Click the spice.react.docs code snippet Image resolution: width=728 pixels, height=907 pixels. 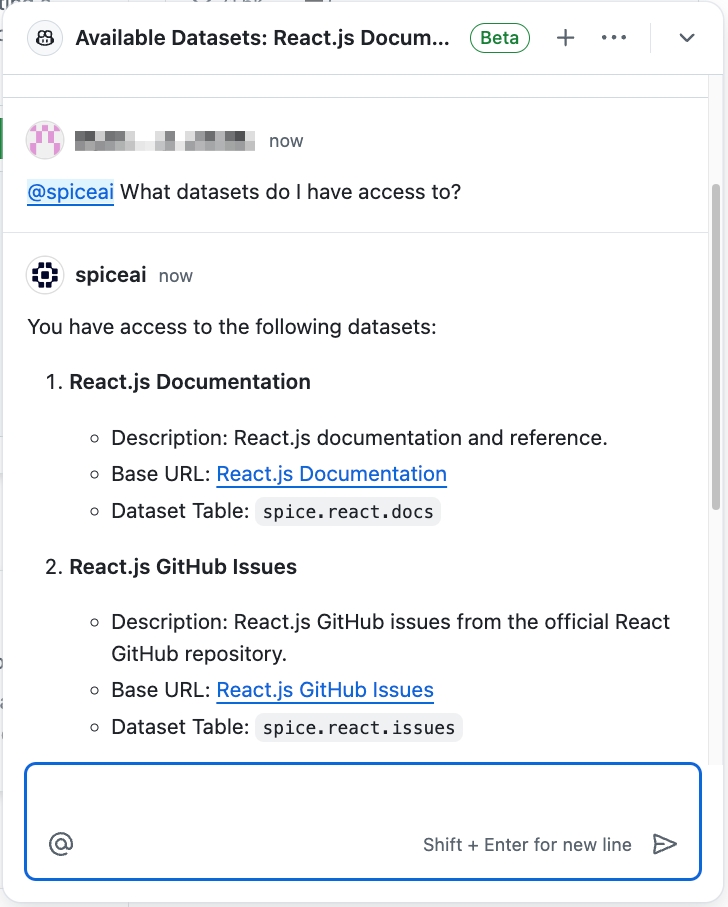pyautogui.click(x=348, y=512)
